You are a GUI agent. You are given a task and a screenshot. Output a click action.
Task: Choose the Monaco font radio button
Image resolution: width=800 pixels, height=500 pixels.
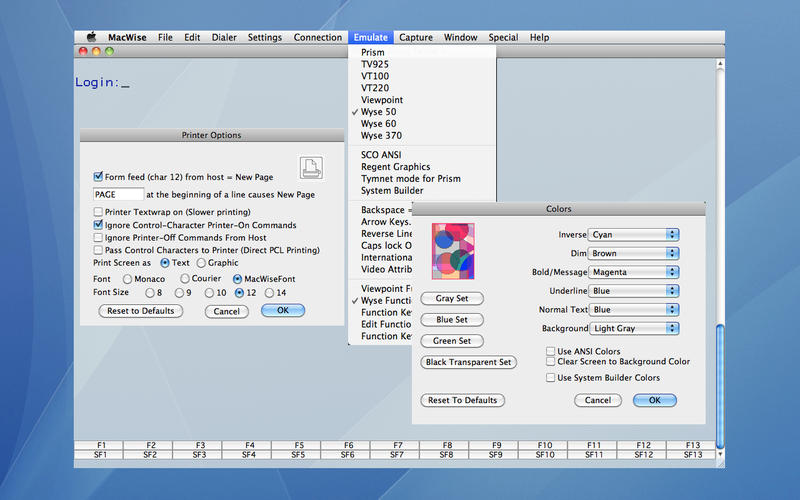pyautogui.click(x=127, y=279)
